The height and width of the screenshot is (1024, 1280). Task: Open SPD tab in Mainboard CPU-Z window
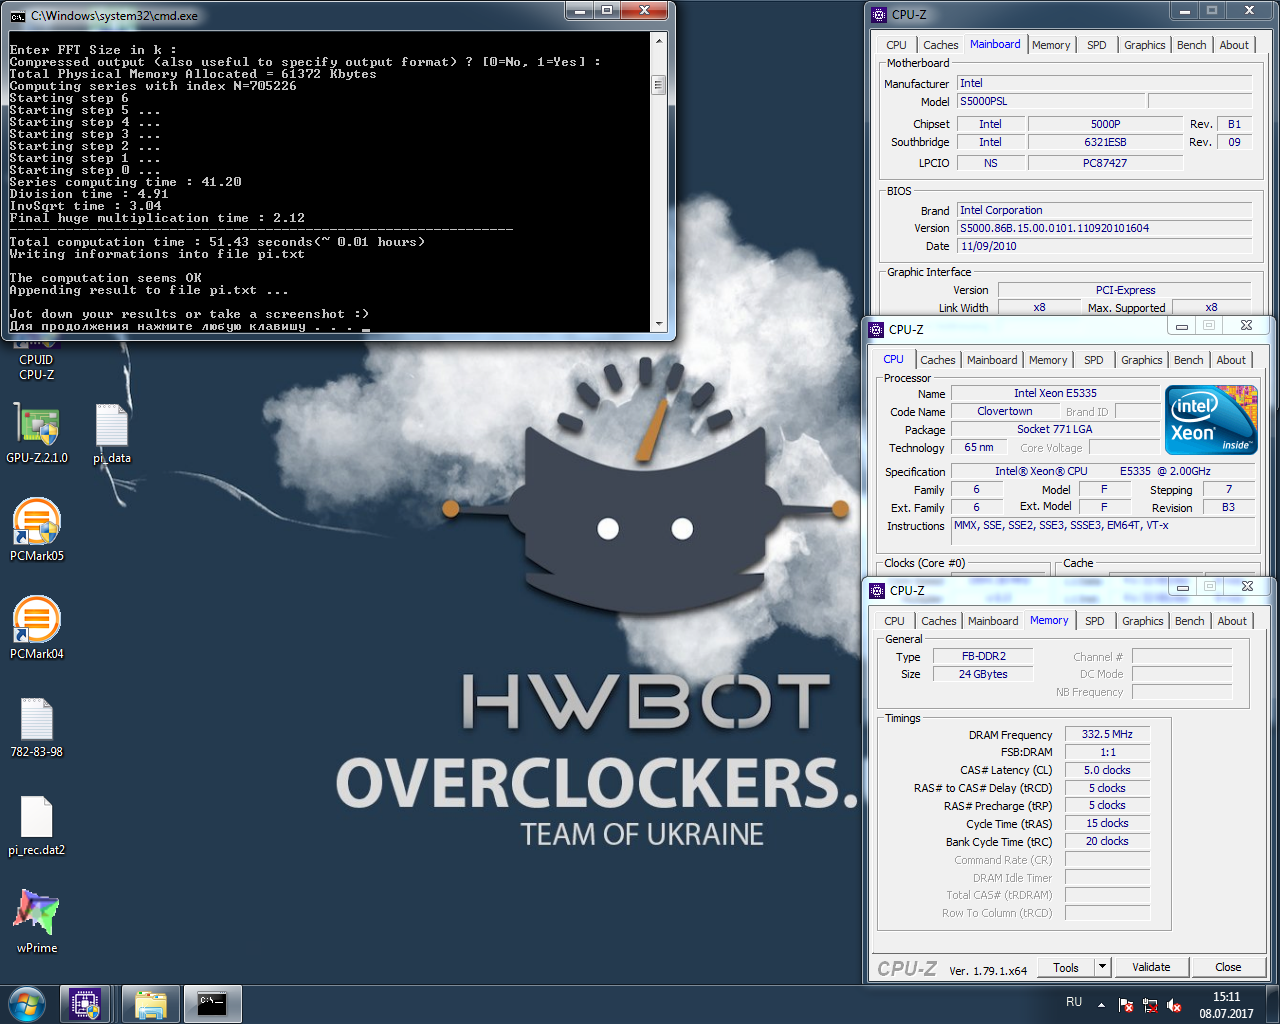[x=1097, y=45]
